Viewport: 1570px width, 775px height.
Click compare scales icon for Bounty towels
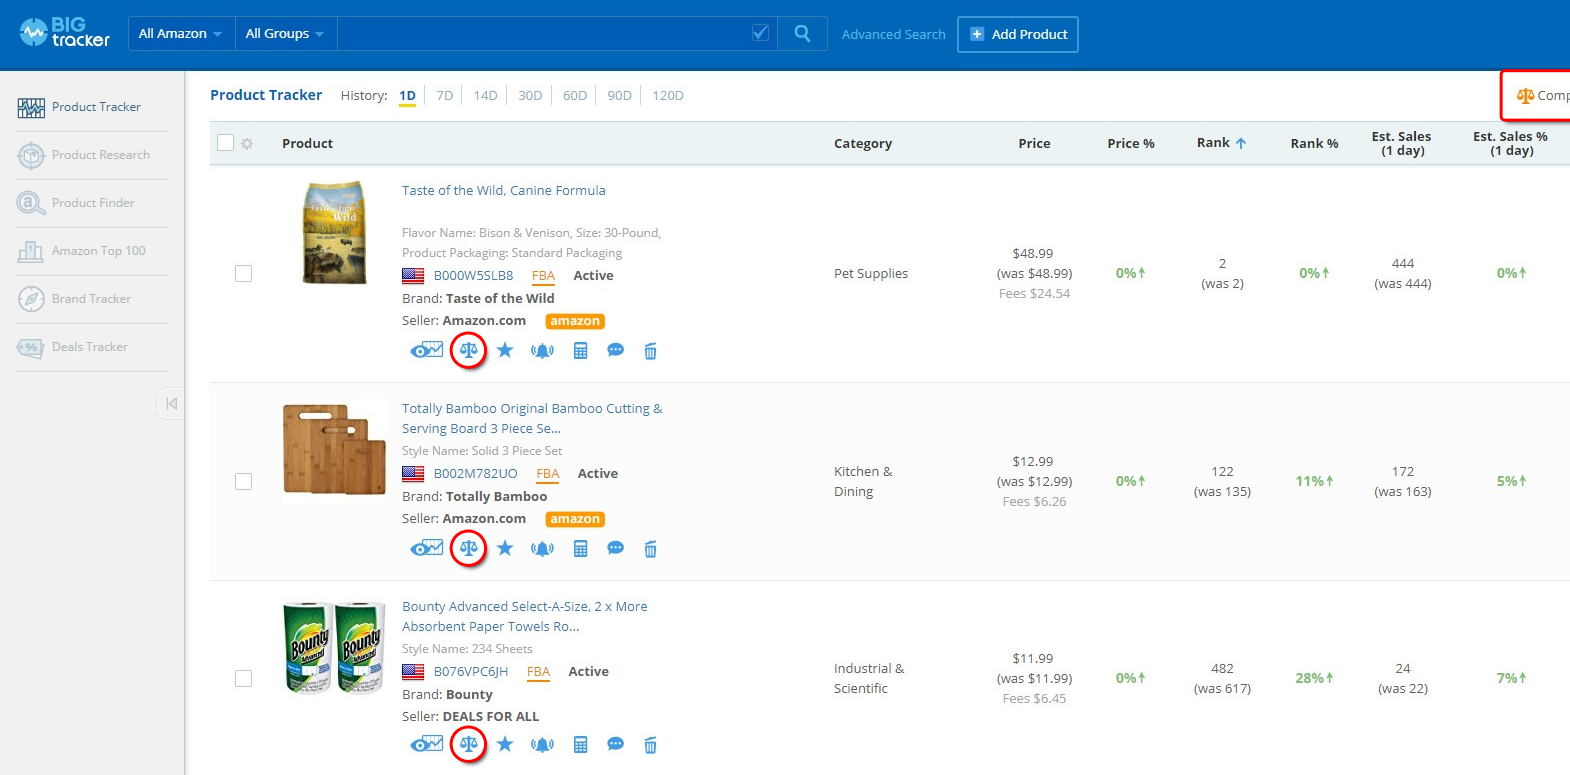click(468, 744)
